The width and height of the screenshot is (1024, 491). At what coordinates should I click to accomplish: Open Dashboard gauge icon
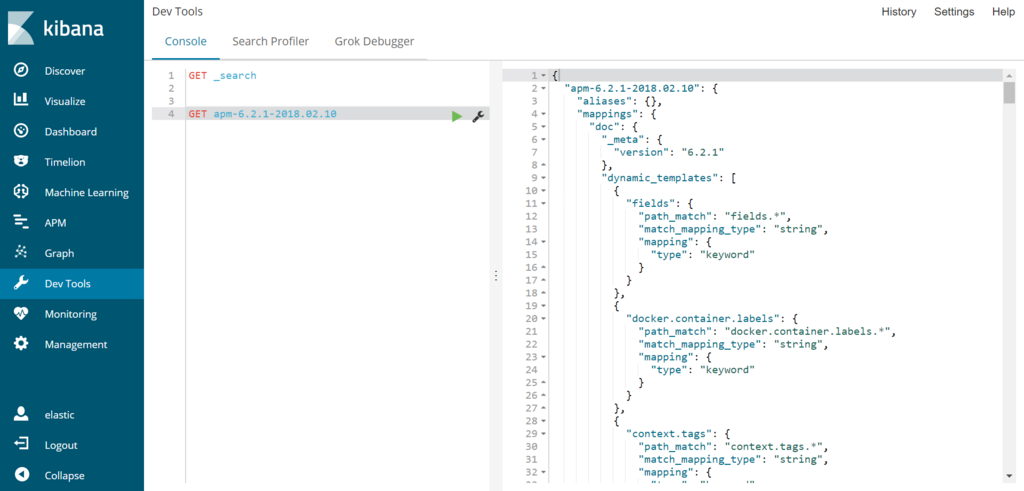pos(21,131)
